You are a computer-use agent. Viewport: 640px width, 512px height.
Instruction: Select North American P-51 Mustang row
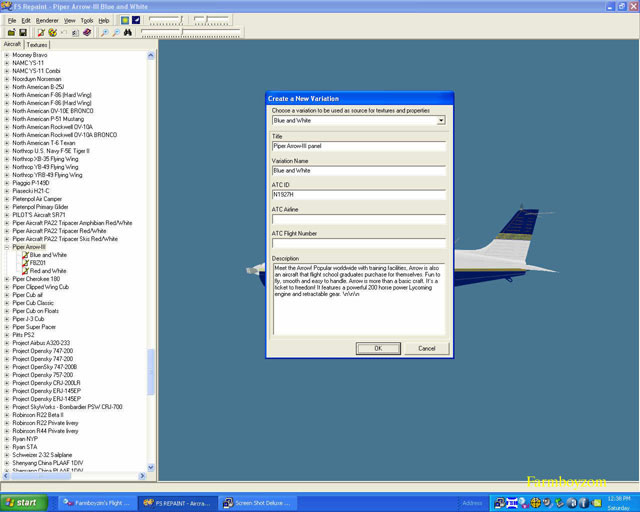48,119
